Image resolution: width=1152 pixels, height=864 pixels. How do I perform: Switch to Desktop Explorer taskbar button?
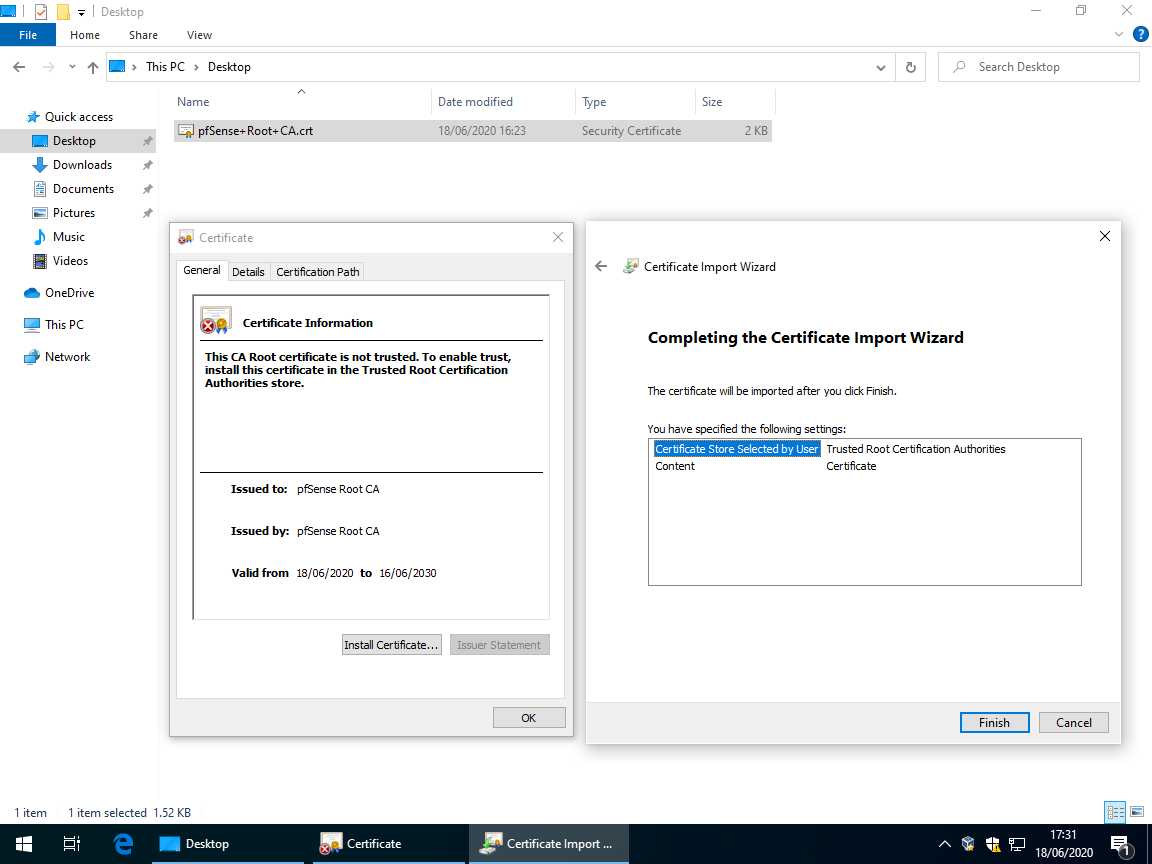(x=228, y=843)
